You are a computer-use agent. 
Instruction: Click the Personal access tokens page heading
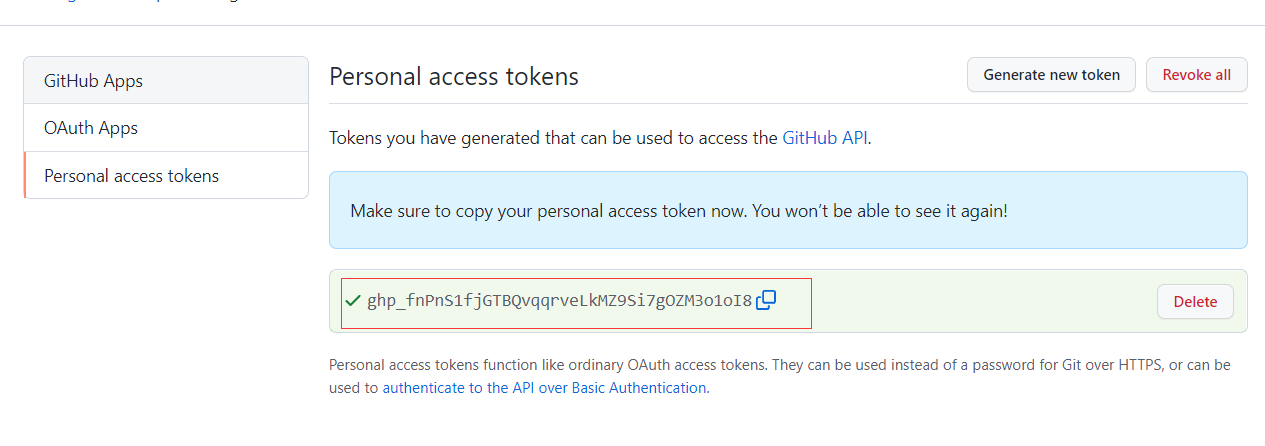click(x=453, y=77)
